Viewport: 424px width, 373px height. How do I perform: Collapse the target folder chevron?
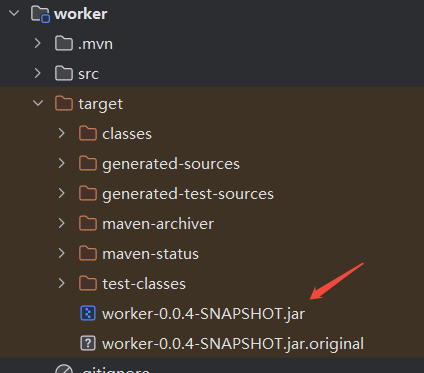click(38, 103)
